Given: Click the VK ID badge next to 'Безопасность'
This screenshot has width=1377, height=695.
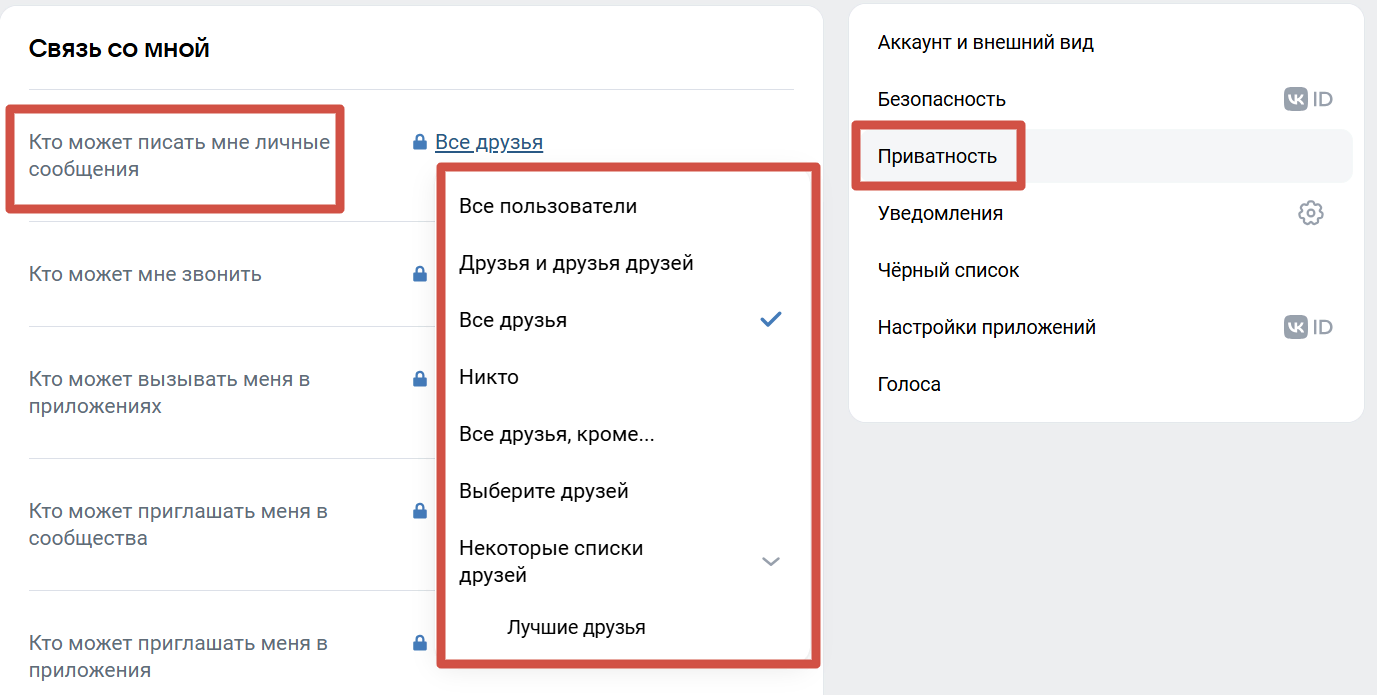Looking at the screenshot, I should pyautogui.click(x=1308, y=99).
